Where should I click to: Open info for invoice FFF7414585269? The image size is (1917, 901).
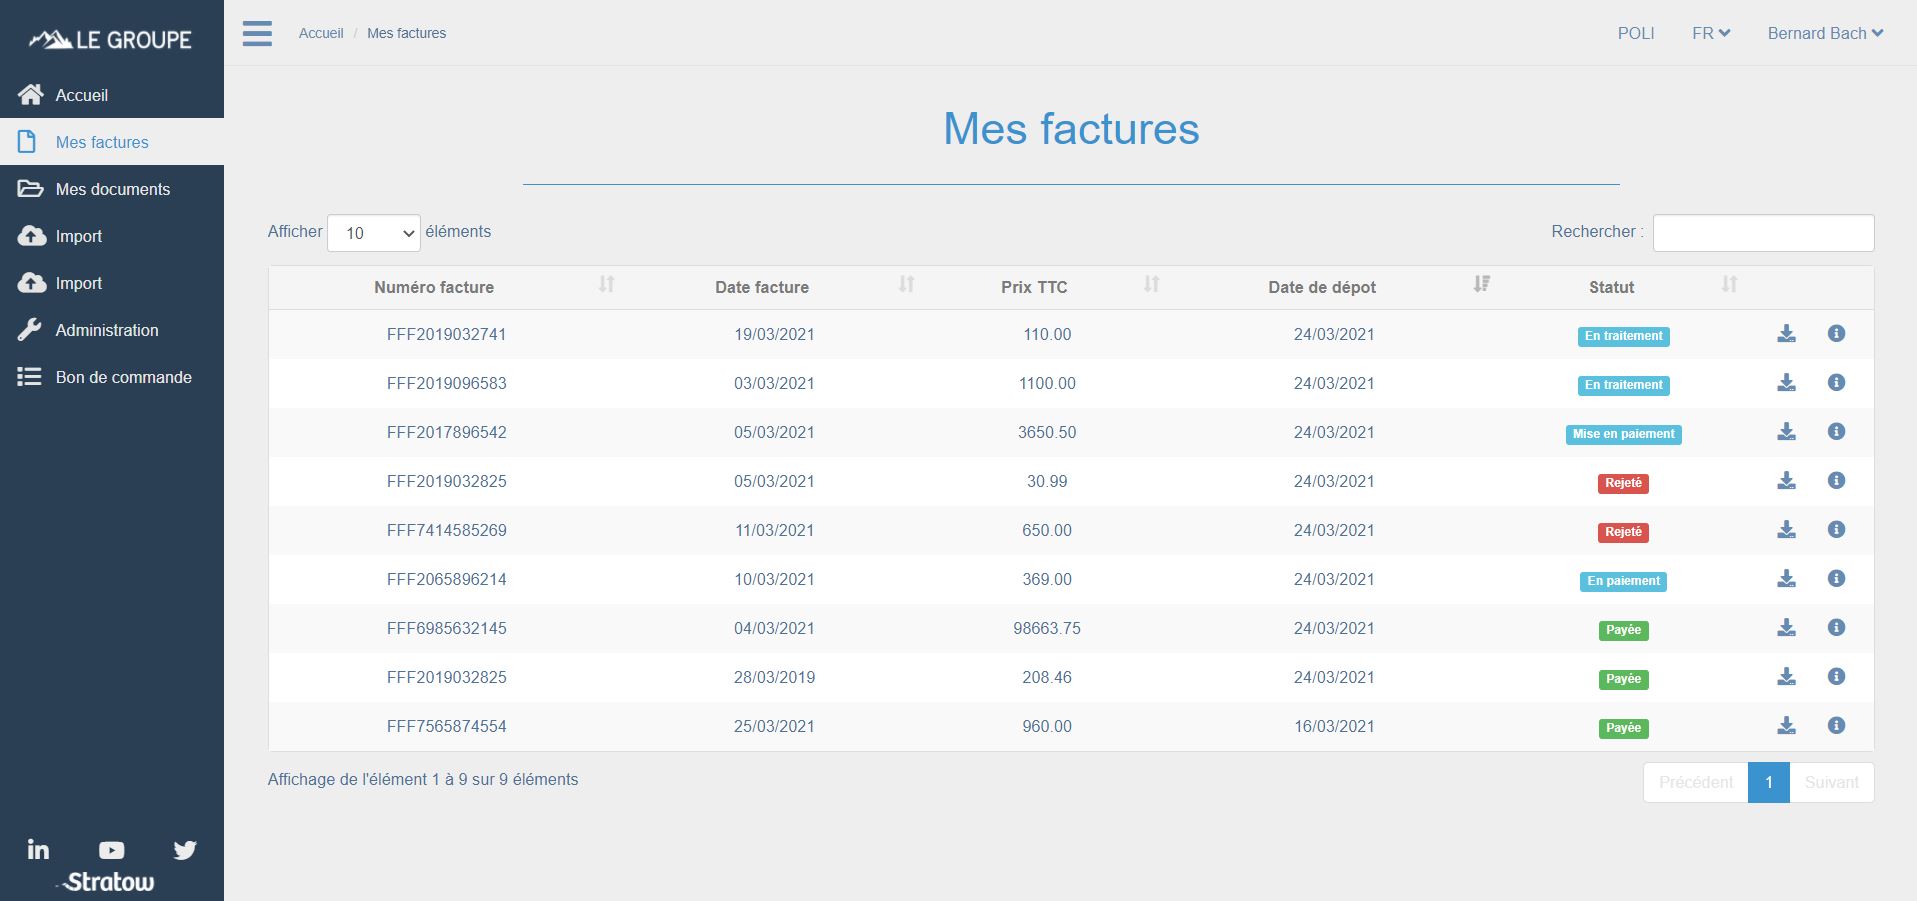tap(1836, 530)
